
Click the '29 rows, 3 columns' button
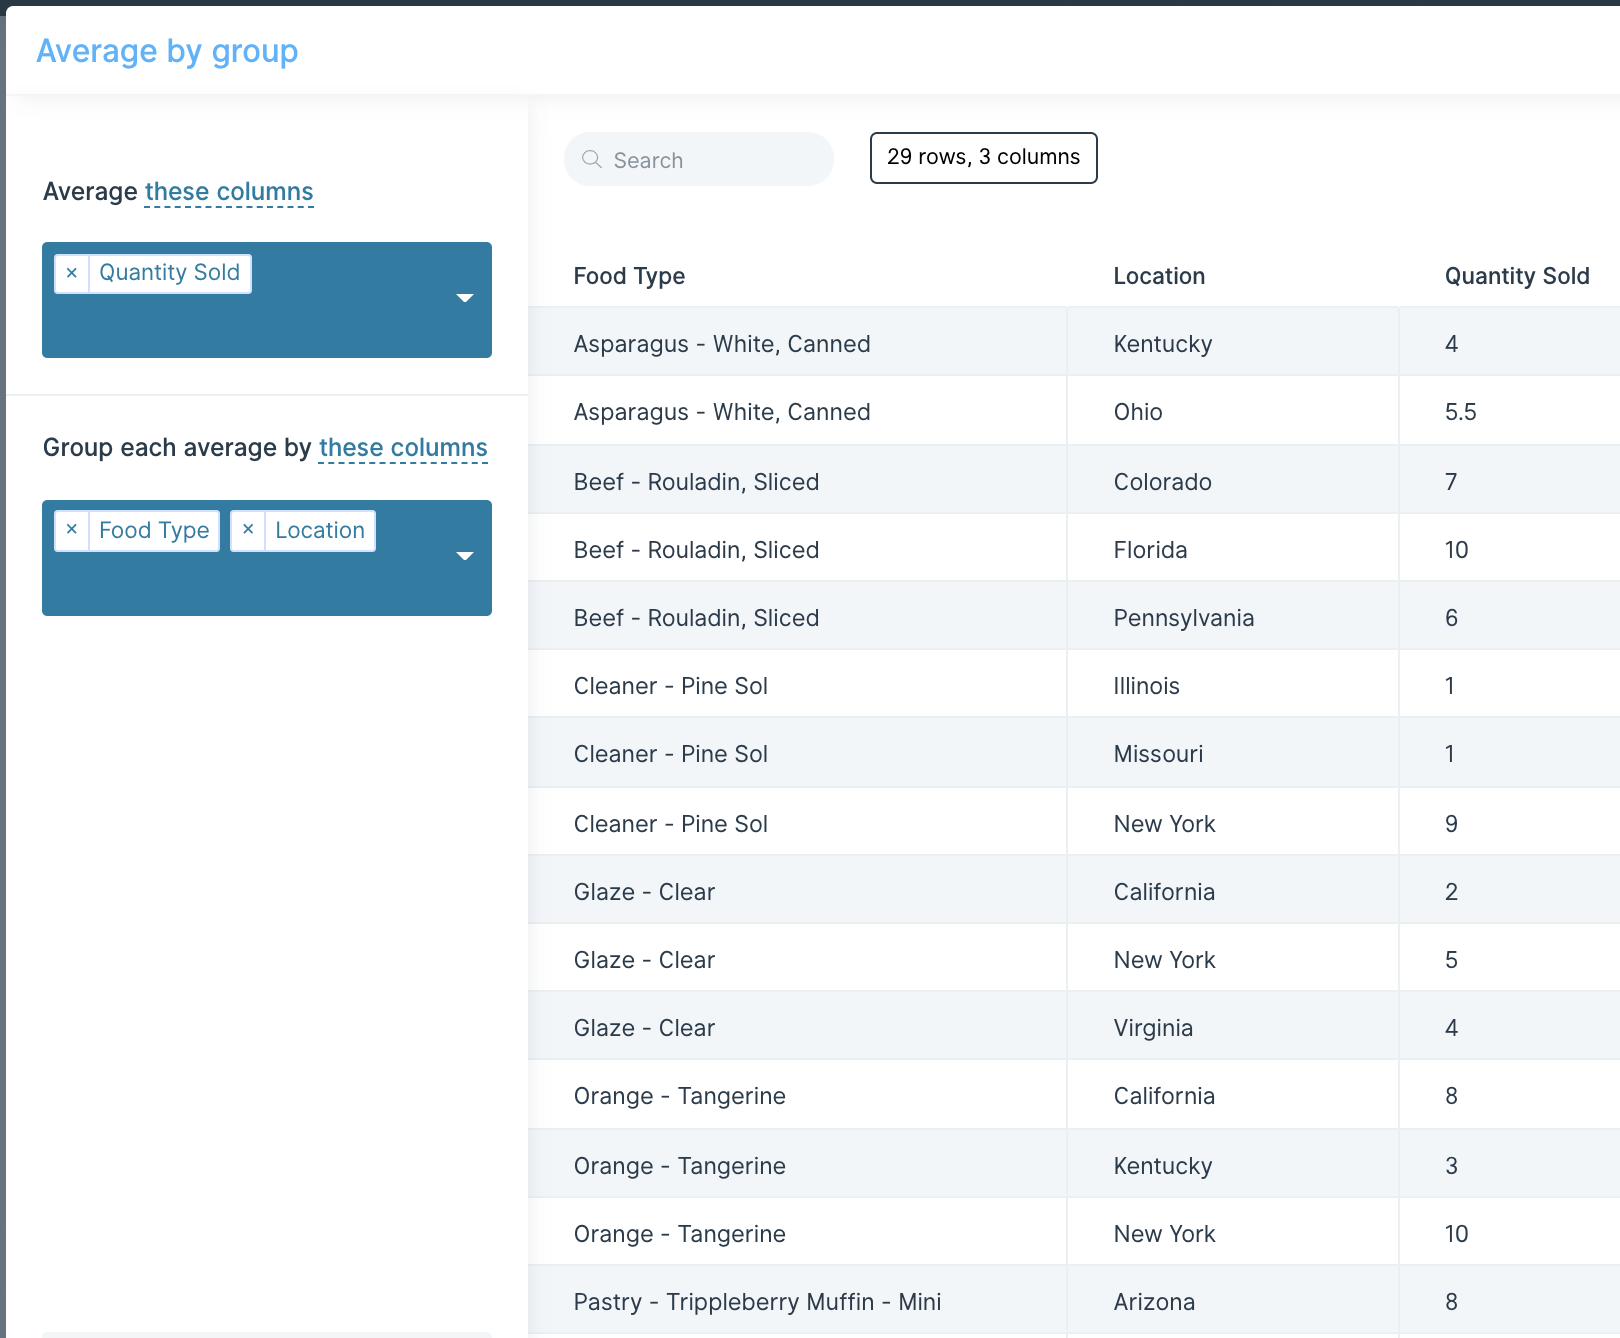point(984,158)
